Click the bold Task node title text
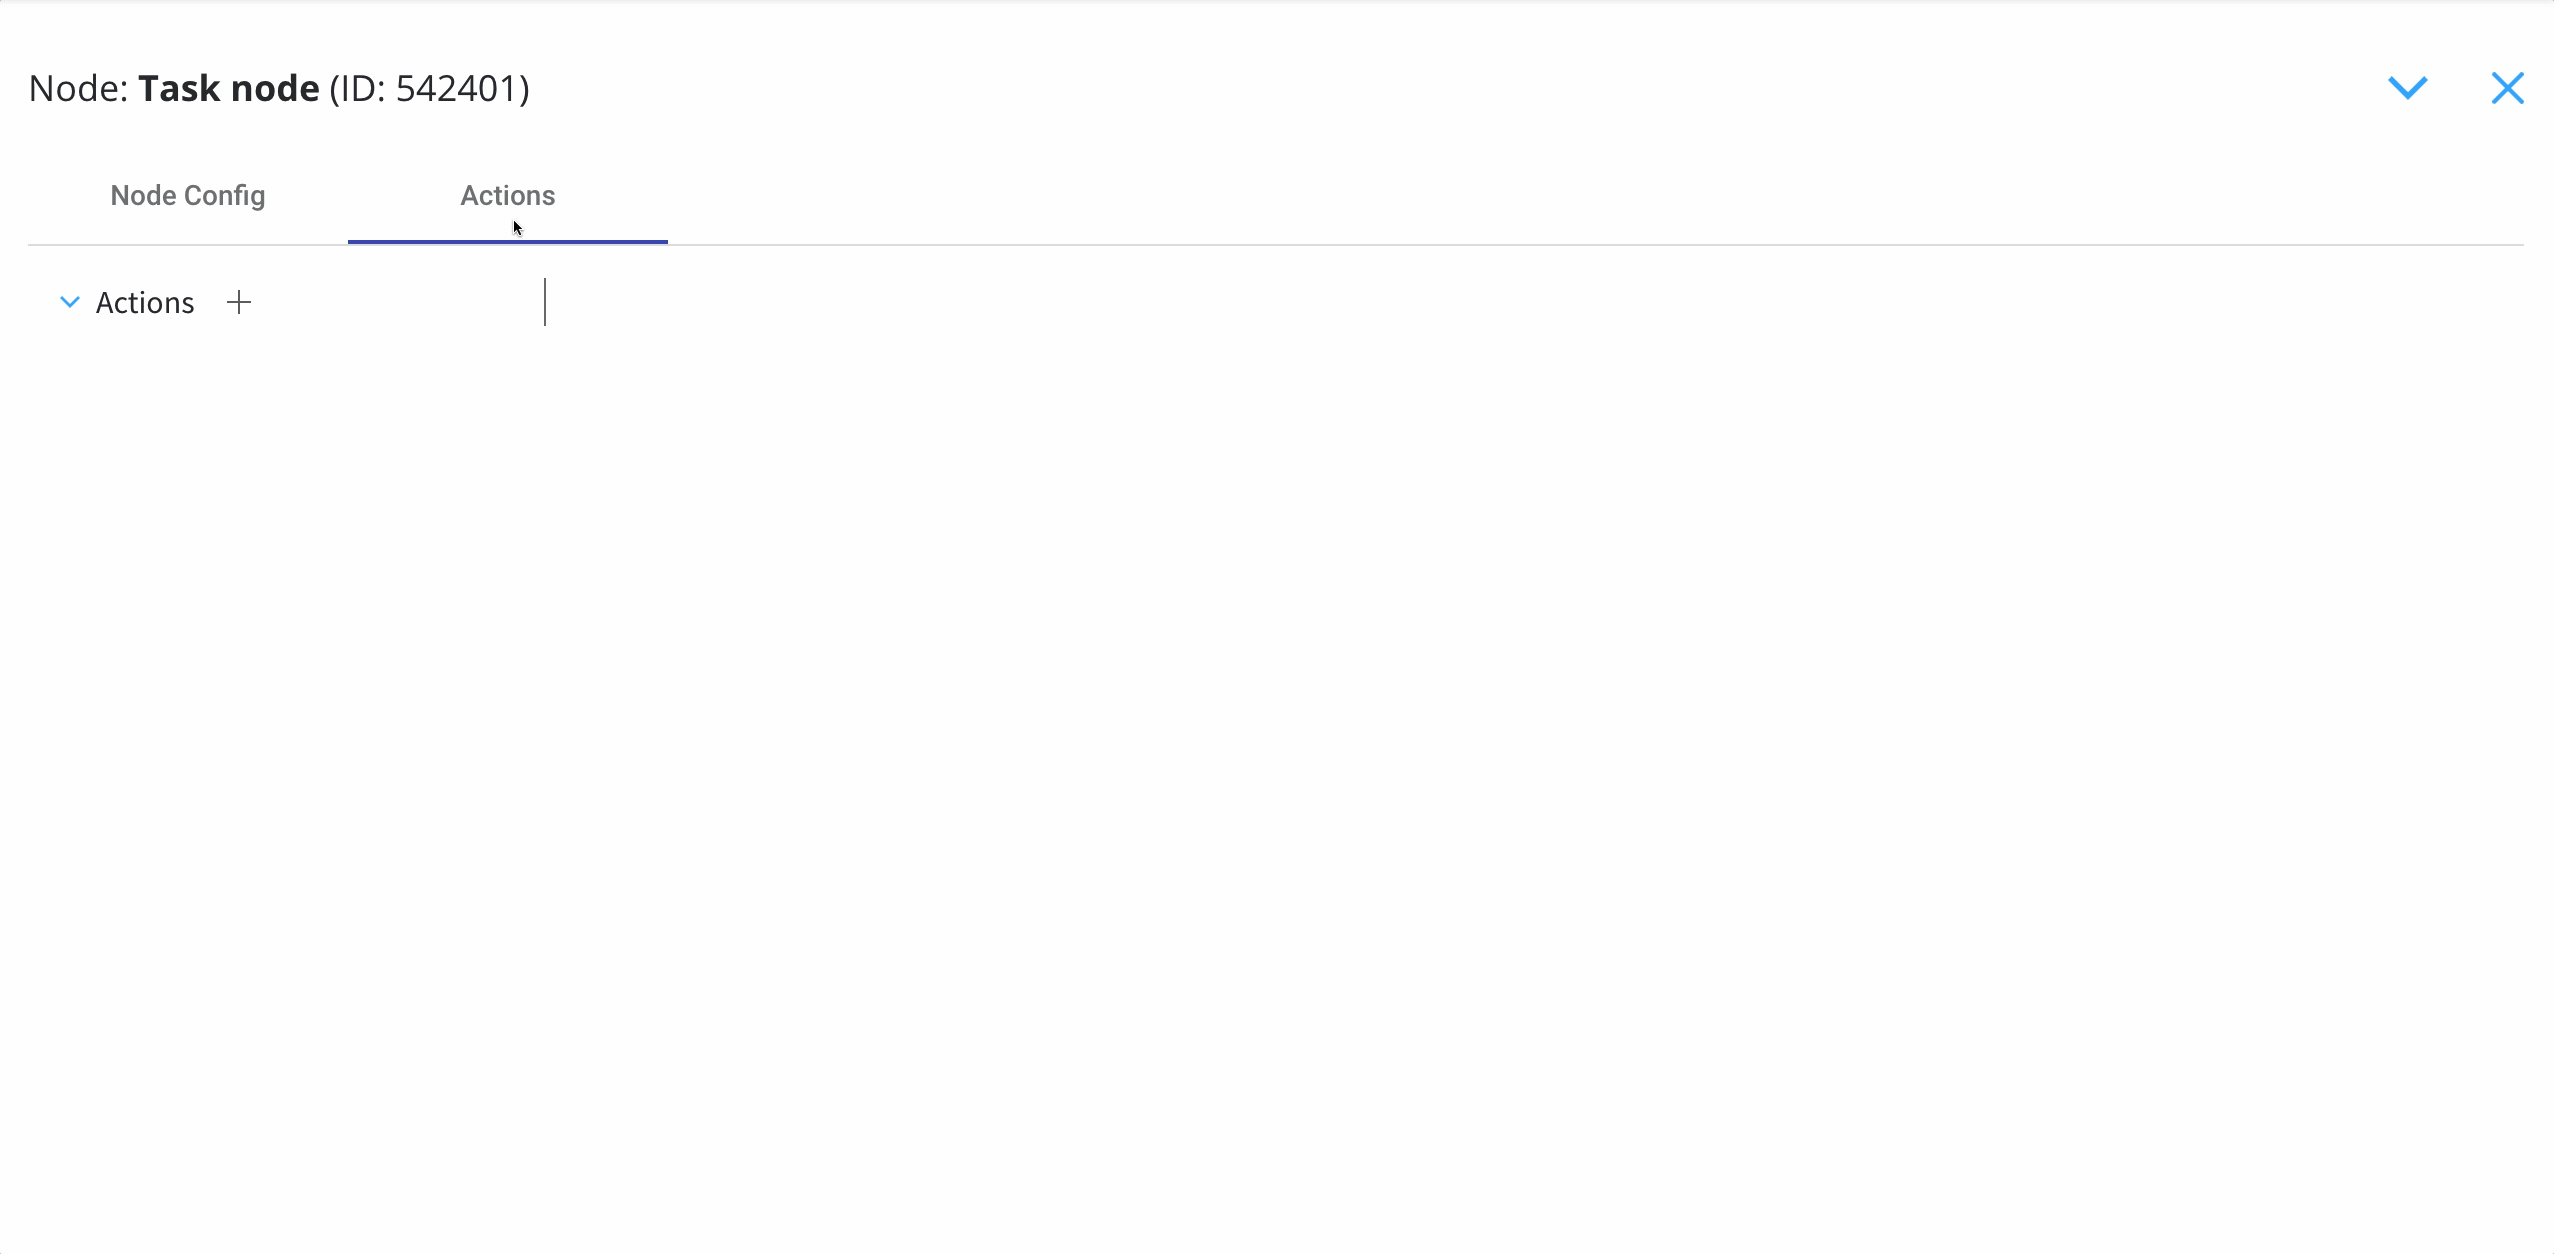This screenshot has width=2554, height=1254. (229, 88)
